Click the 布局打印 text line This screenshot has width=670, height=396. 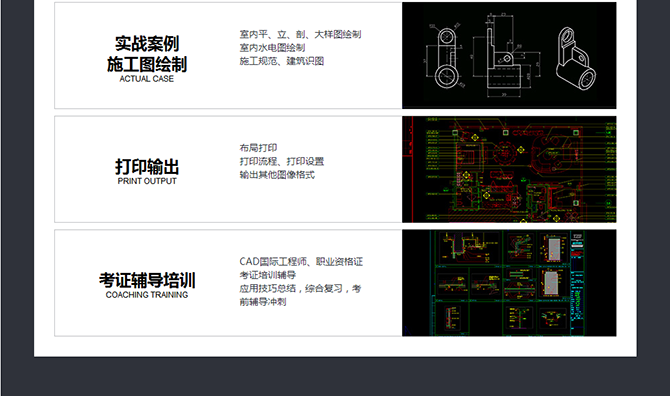(x=258, y=148)
